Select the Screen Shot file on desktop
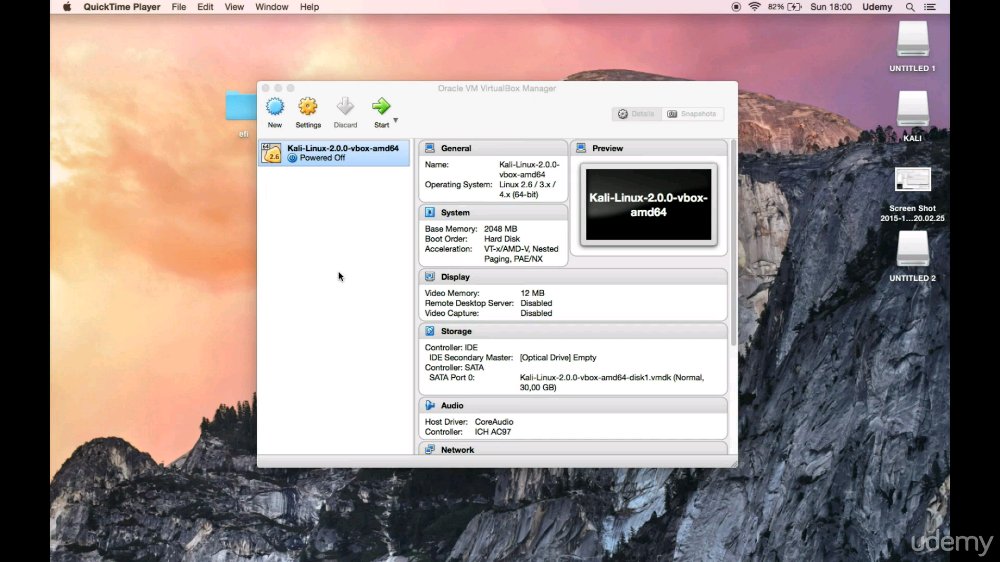Screen dimensions: 1000x562 (913, 180)
